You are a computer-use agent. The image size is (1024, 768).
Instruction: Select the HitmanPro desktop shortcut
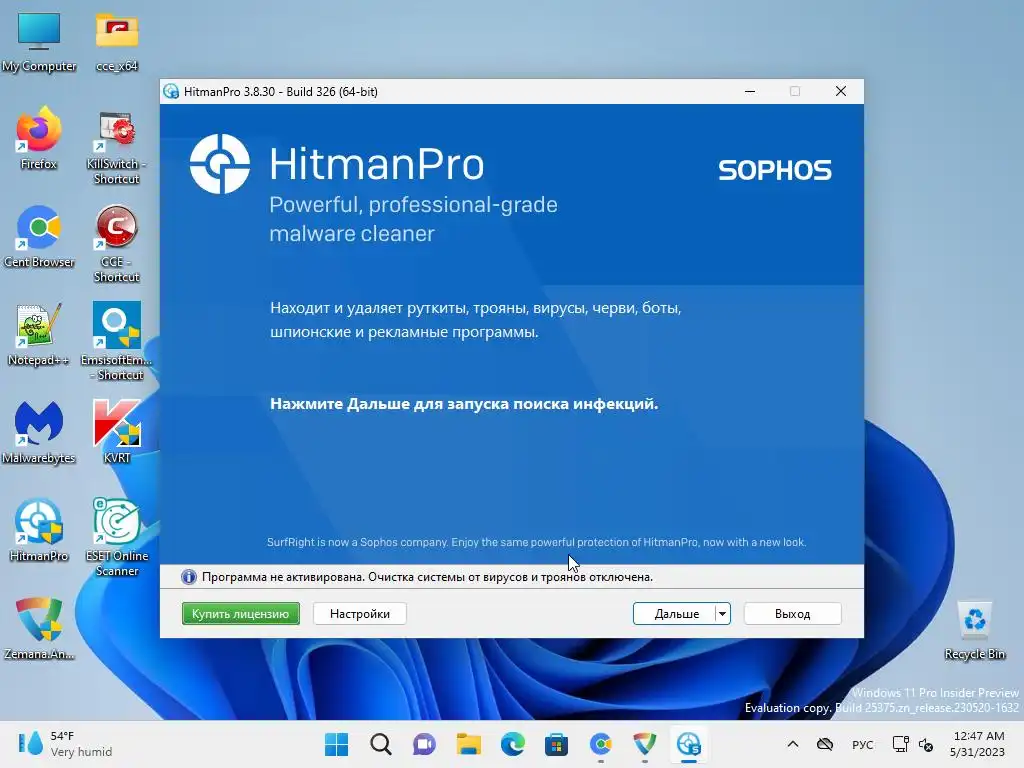coord(39,530)
